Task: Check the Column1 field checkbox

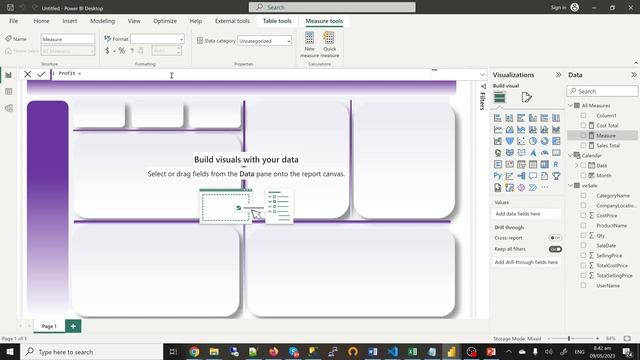Action: point(583,116)
